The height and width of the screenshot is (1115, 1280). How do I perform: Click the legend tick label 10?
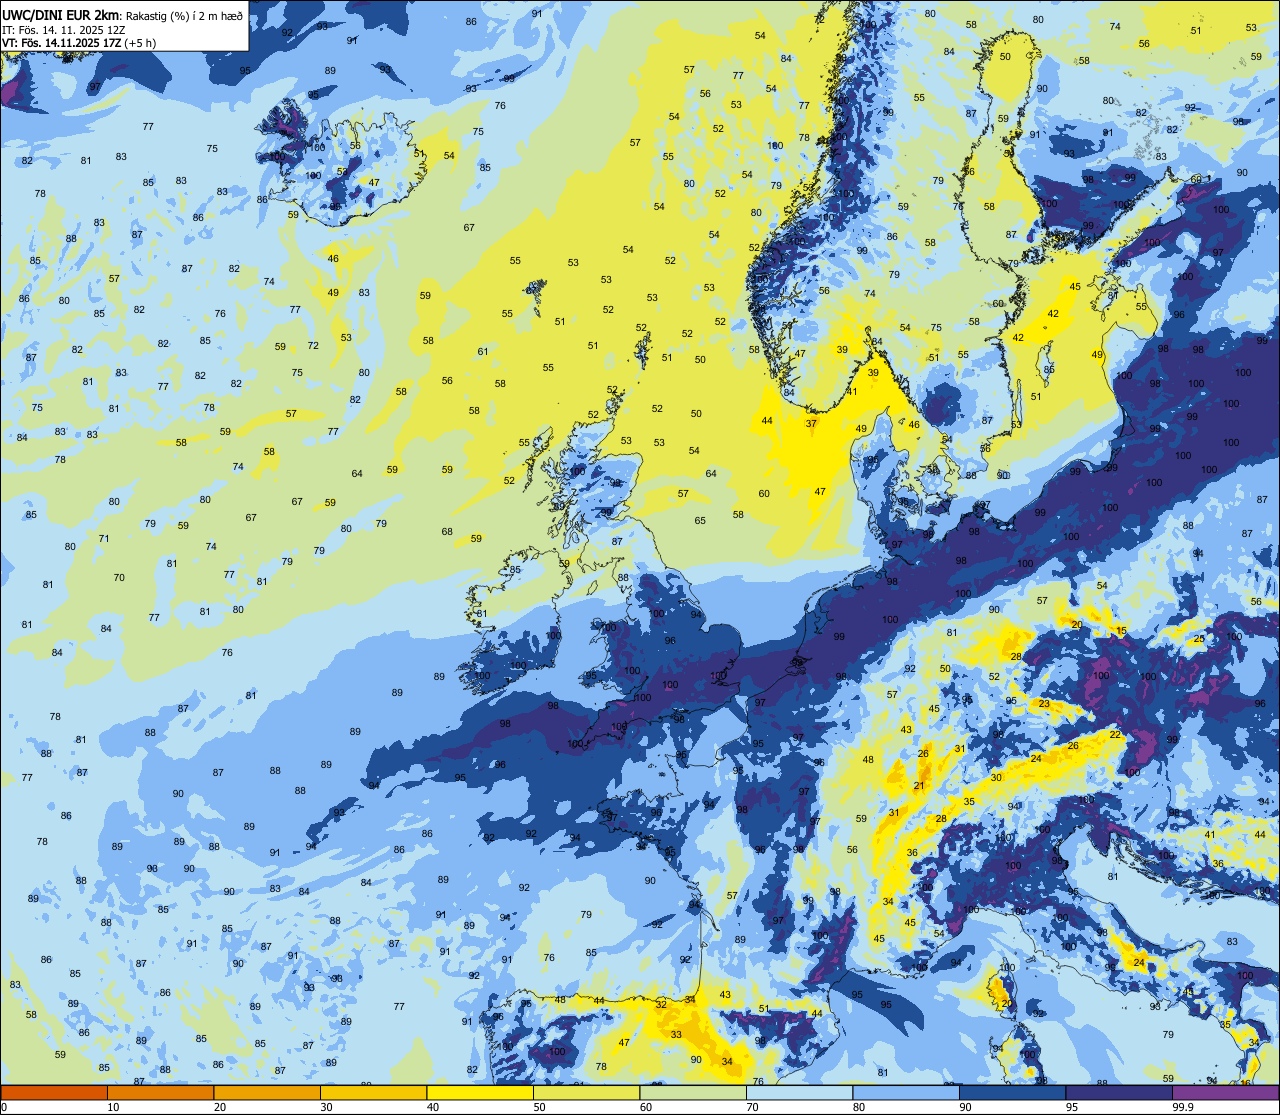point(113,1107)
